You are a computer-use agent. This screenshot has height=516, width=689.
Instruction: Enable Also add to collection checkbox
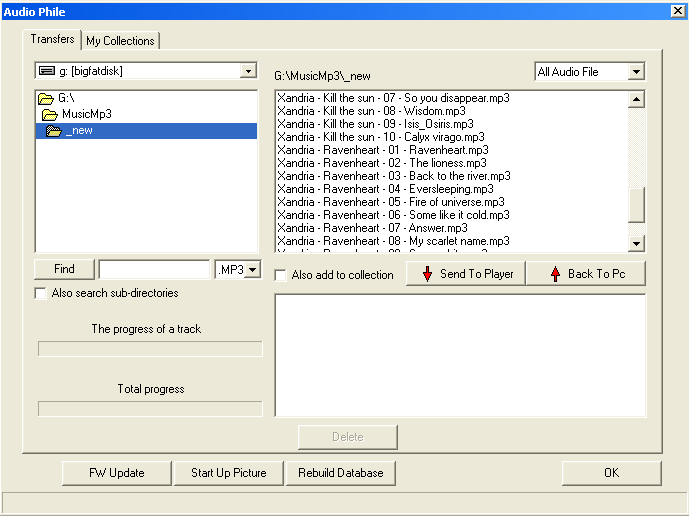click(x=280, y=276)
